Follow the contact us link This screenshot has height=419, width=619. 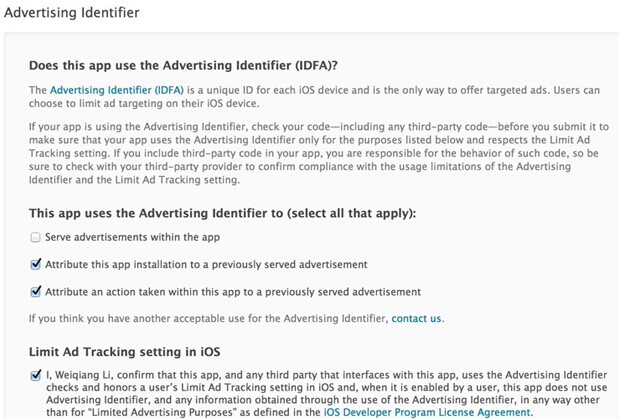[x=416, y=318]
